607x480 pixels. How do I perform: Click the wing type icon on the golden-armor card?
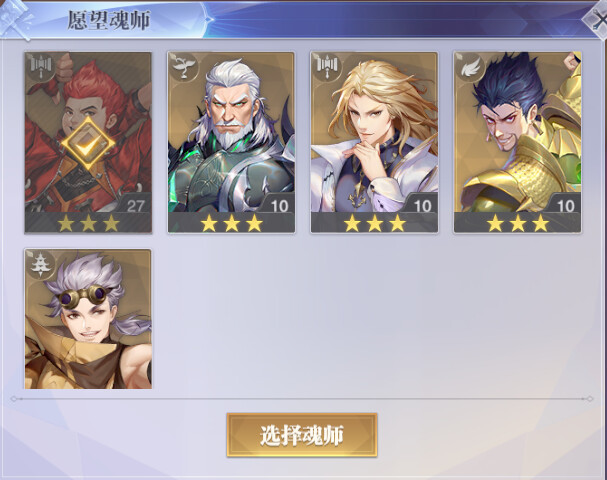coord(470,66)
